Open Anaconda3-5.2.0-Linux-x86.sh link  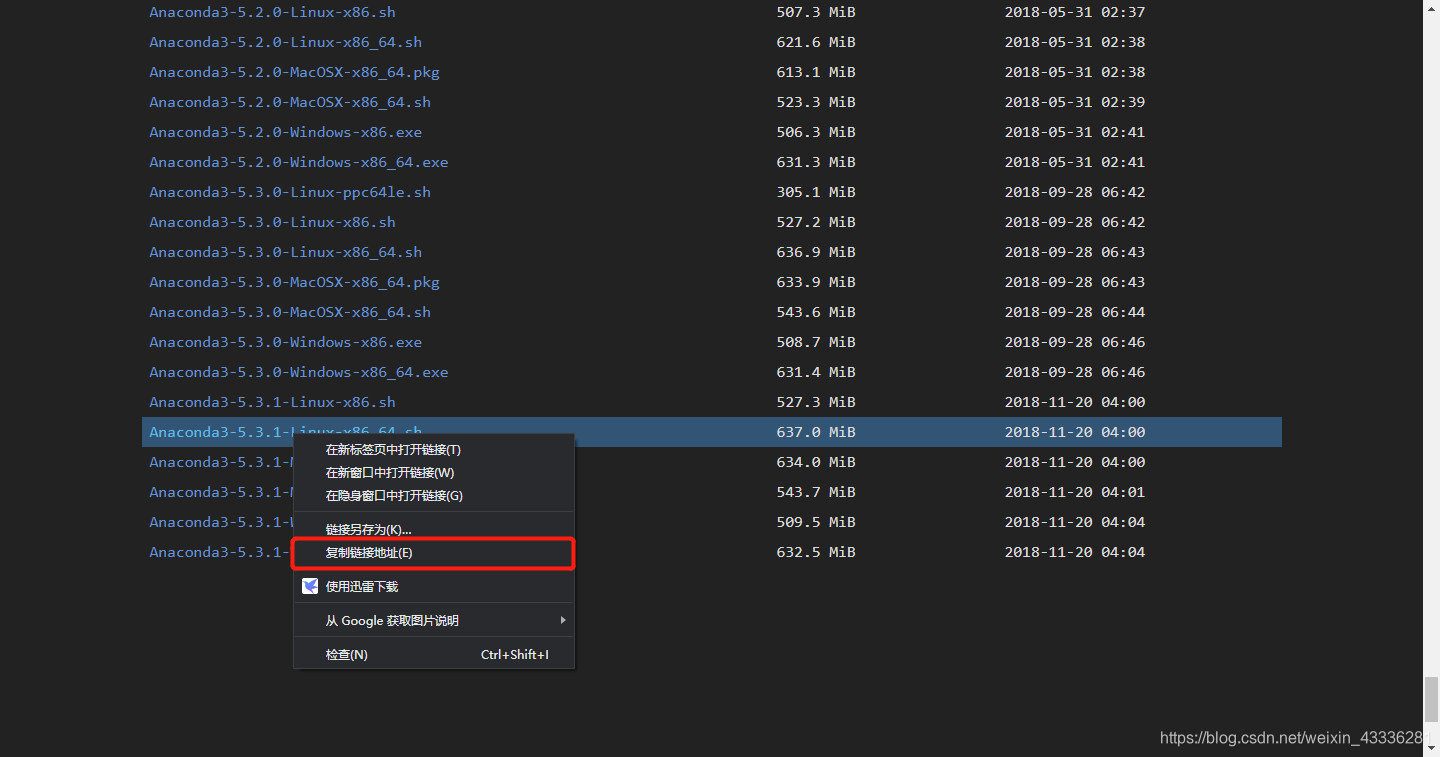point(272,12)
